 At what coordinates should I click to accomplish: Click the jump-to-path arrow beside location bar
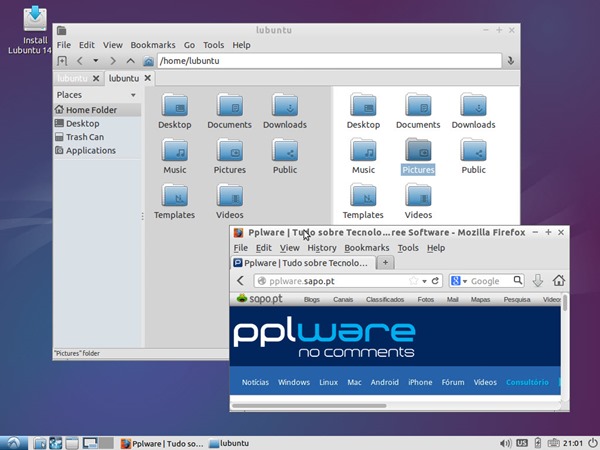click(510, 61)
